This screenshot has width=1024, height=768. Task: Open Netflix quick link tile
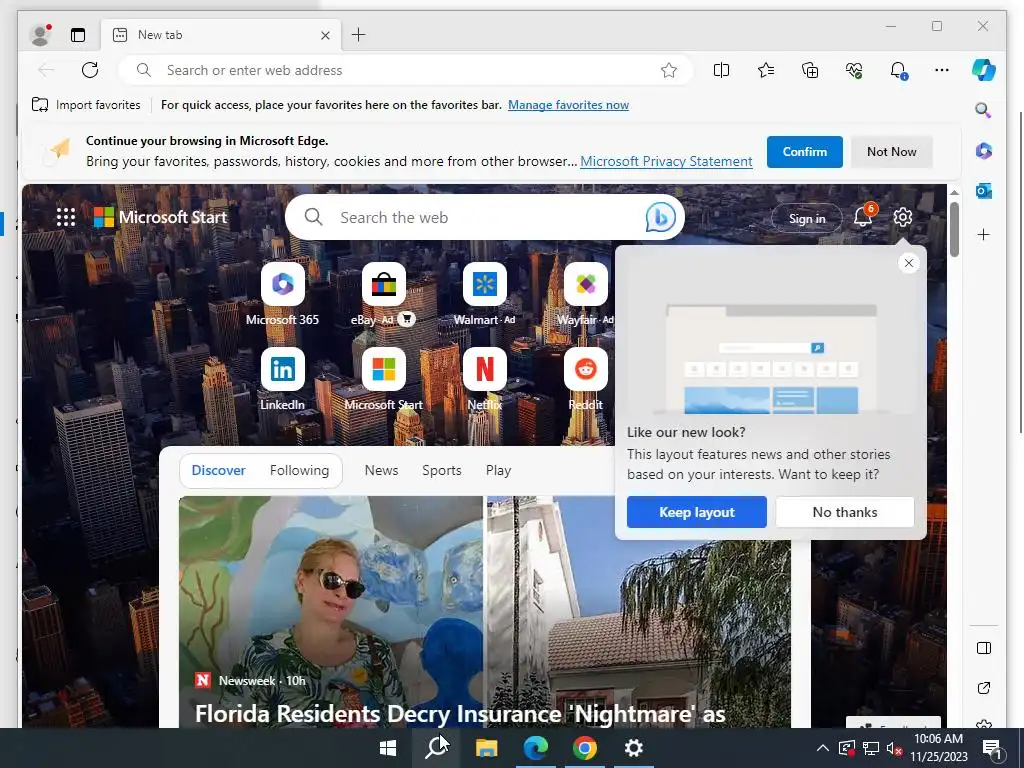pos(485,379)
